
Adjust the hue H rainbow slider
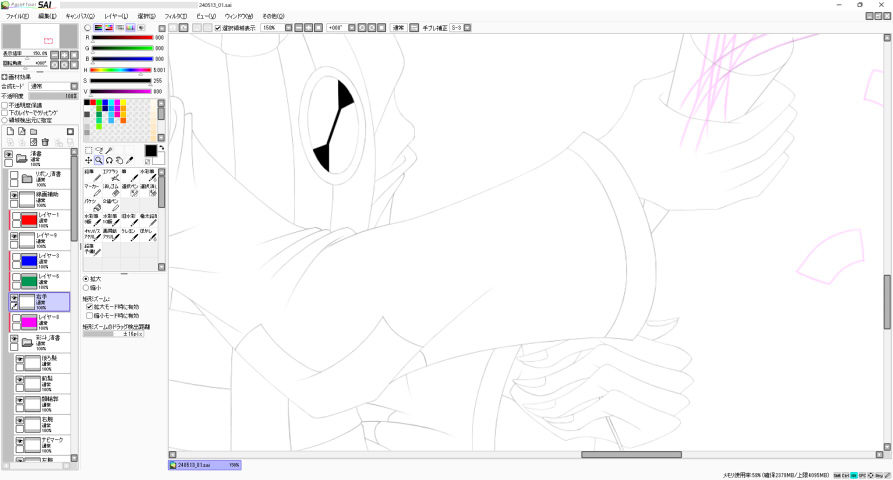click(122, 70)
